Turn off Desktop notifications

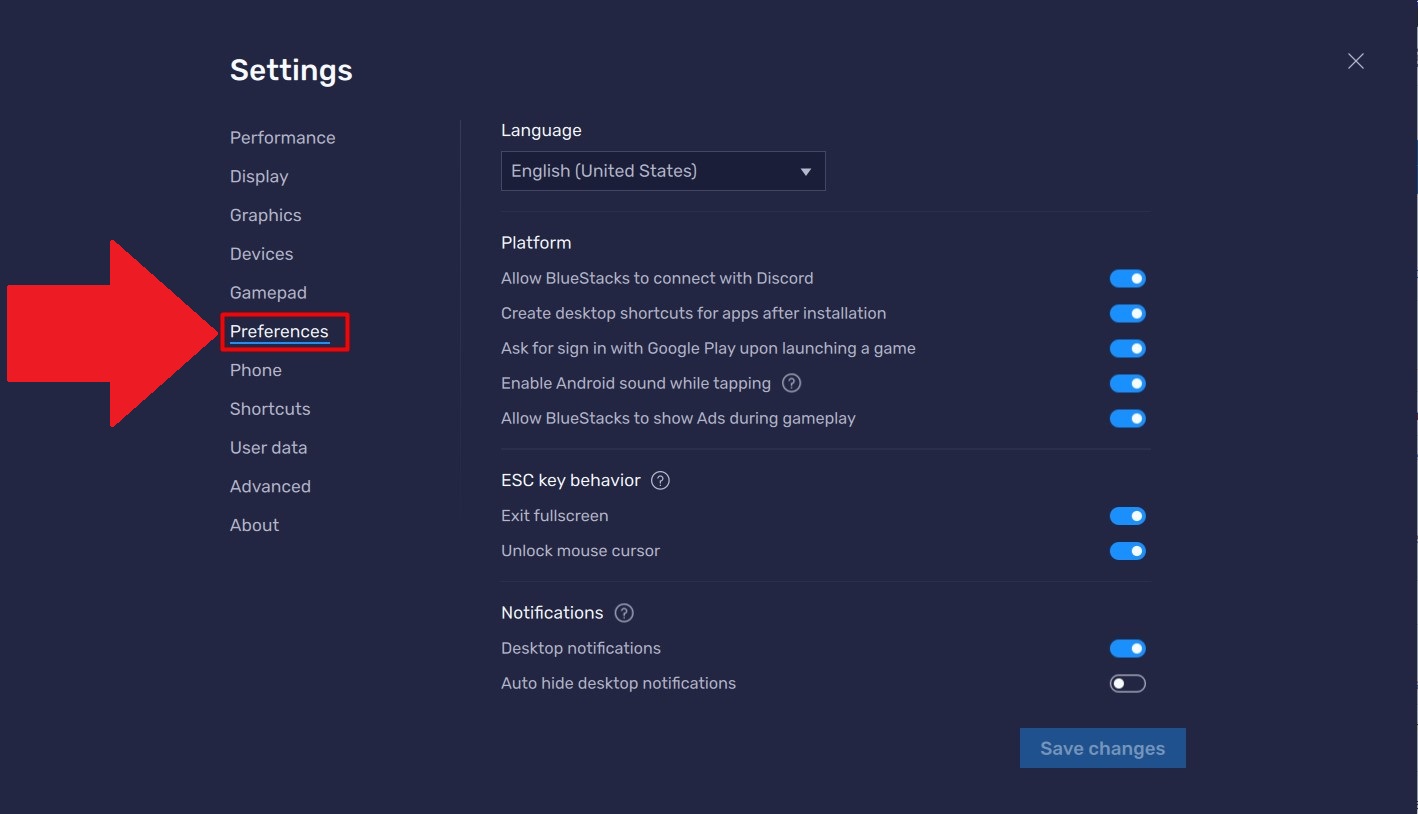tap(1127, 649)
